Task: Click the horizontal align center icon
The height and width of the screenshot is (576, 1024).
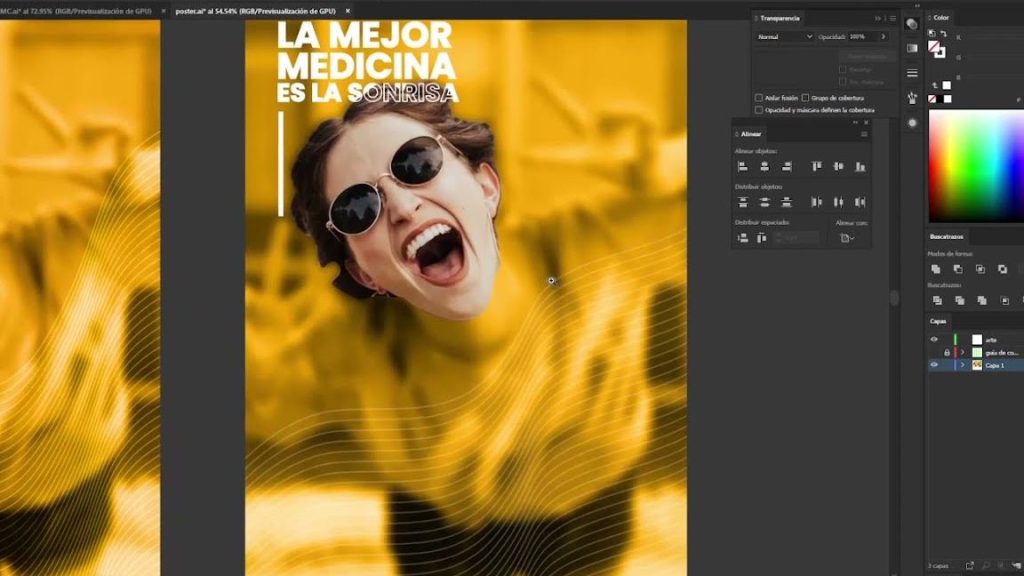Action: (x=764, y=167)
